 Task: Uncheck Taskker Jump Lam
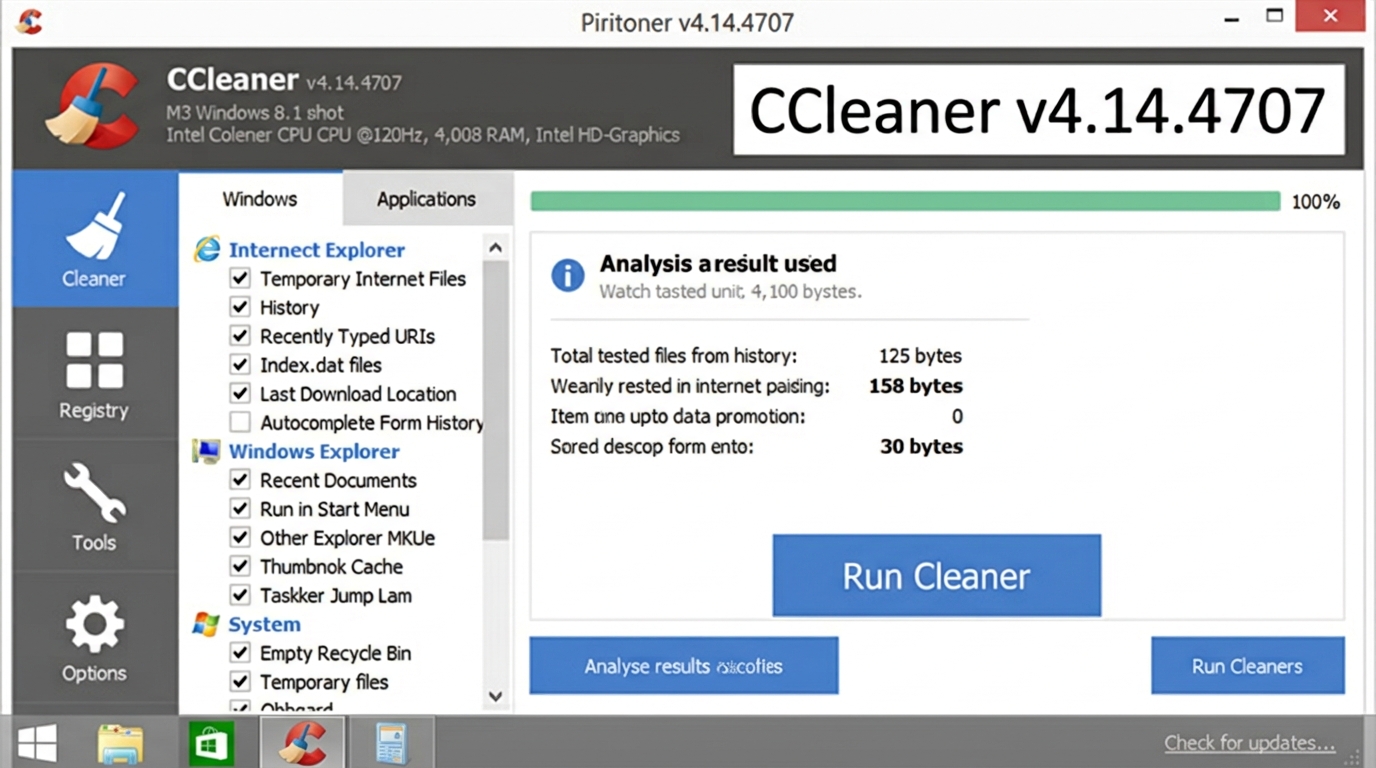tap(240, 595)
